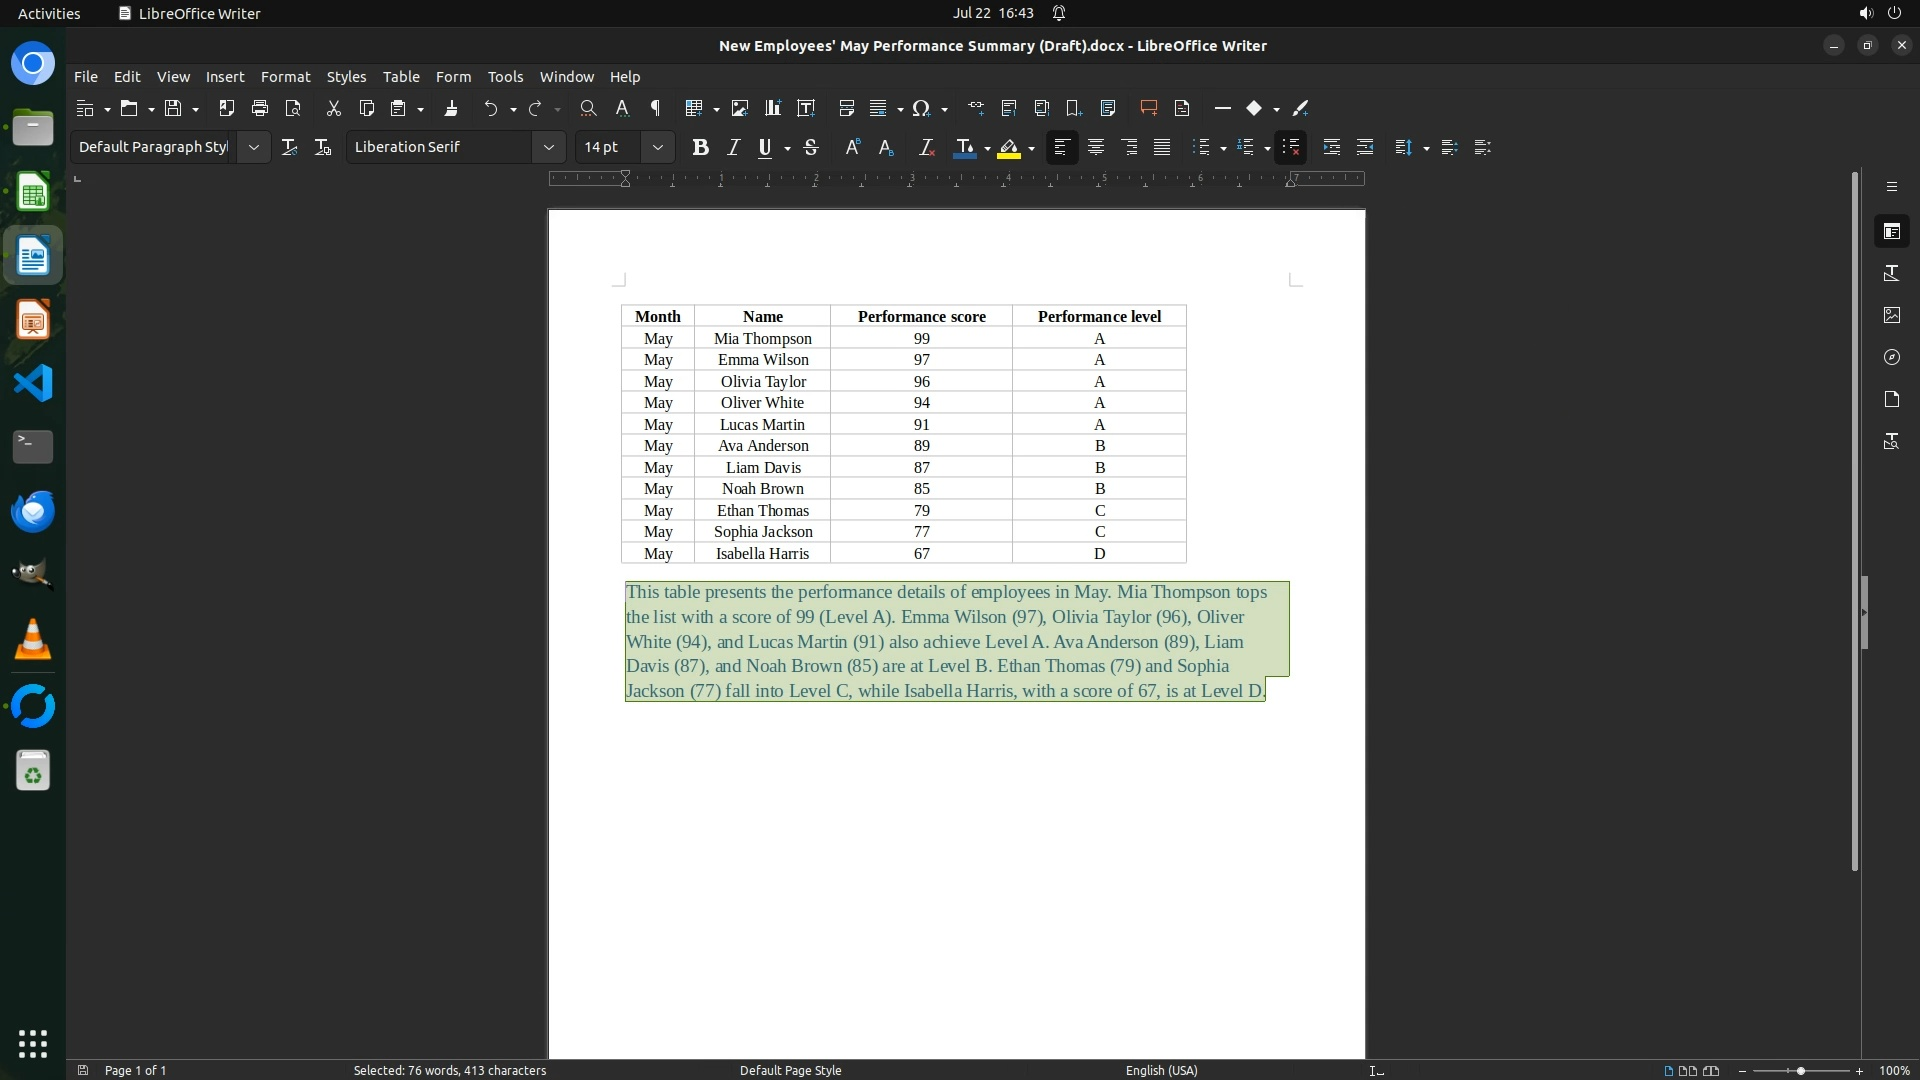Toggle Italic formatting button
This screenshot has width=1920, height=1080.
pyautogui.click(x=733, y=147)
